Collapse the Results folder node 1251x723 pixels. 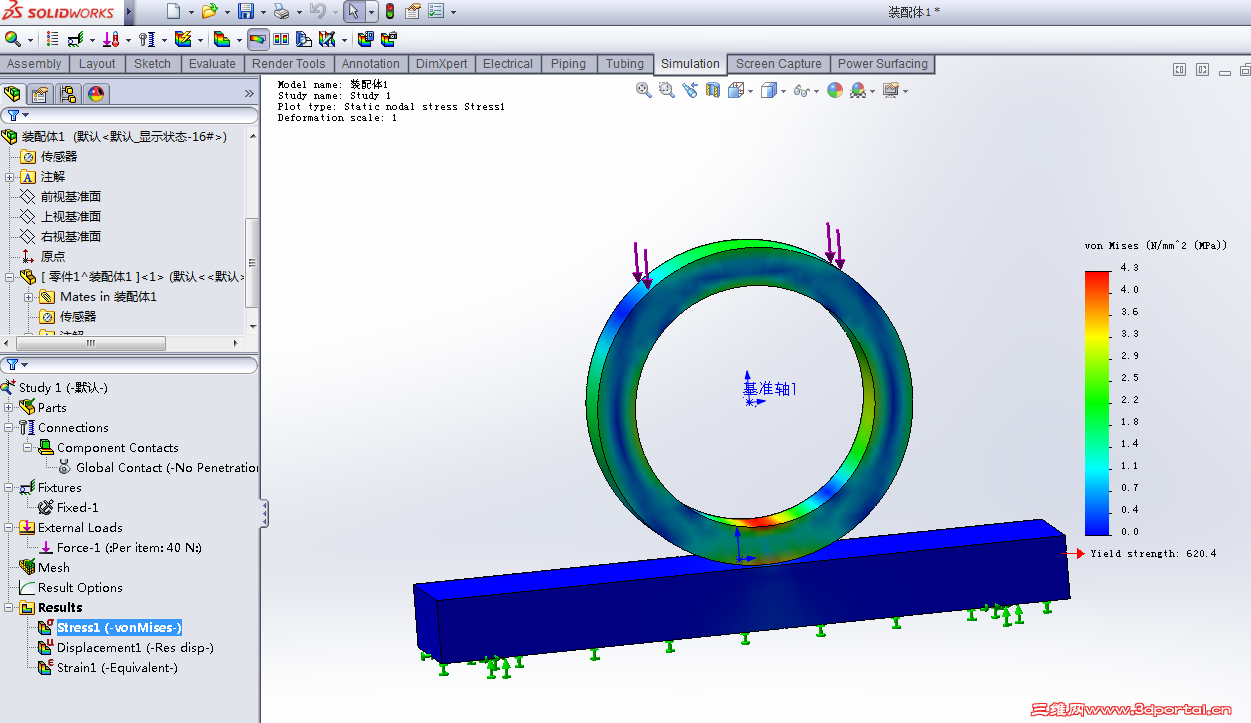9,608
